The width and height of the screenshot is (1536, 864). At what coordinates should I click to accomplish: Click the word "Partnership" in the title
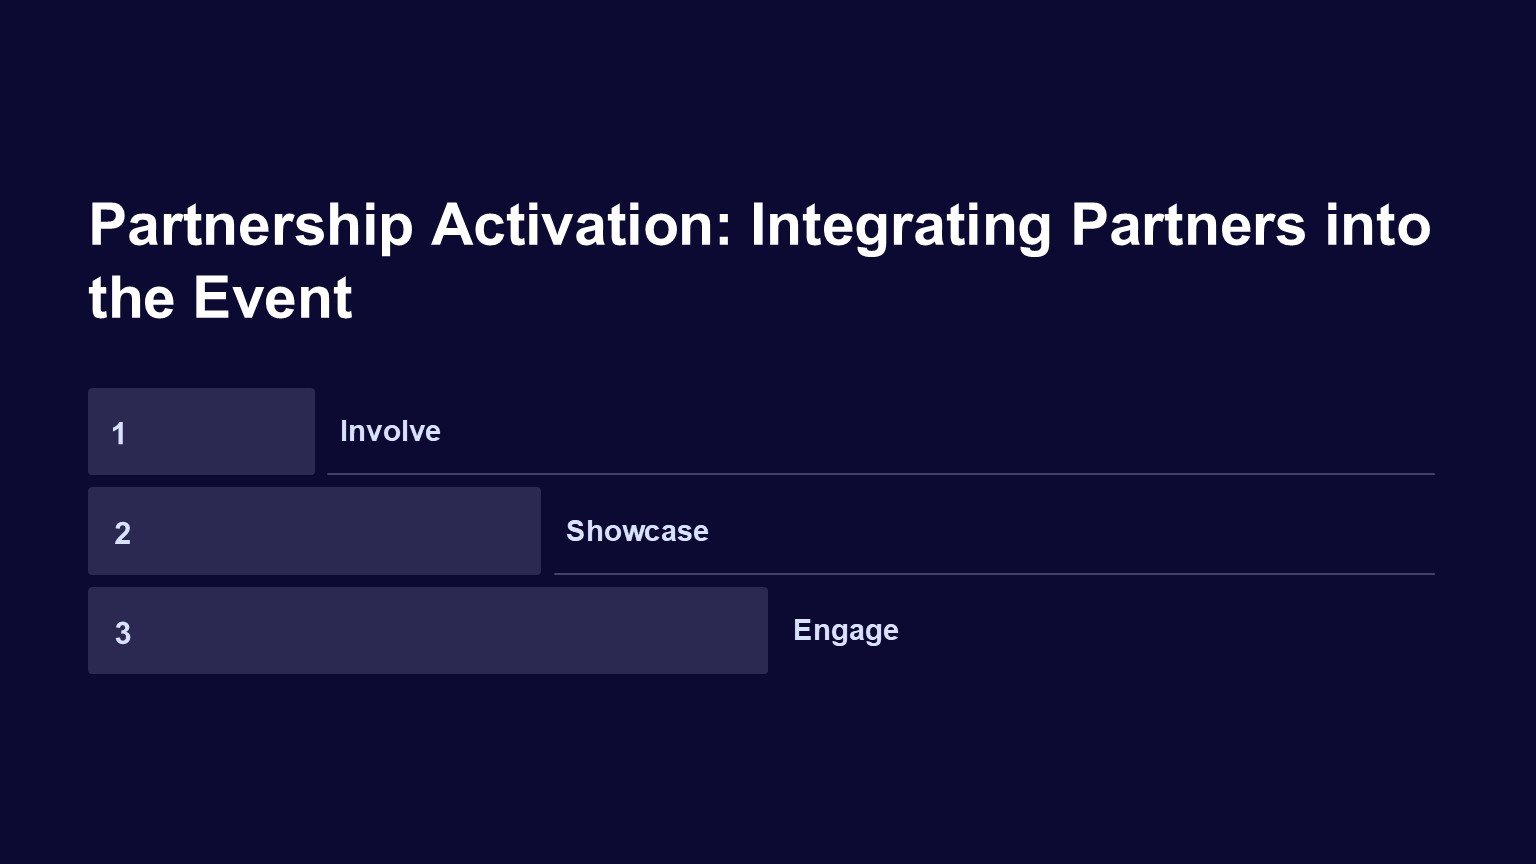(x=250, y=225)
